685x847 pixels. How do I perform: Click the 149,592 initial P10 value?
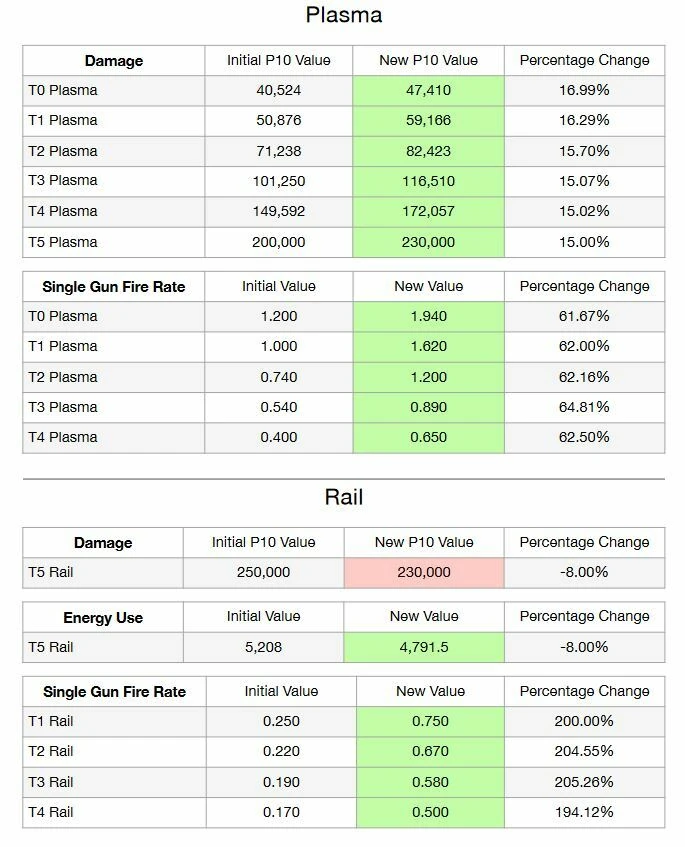tap(279, 211)
